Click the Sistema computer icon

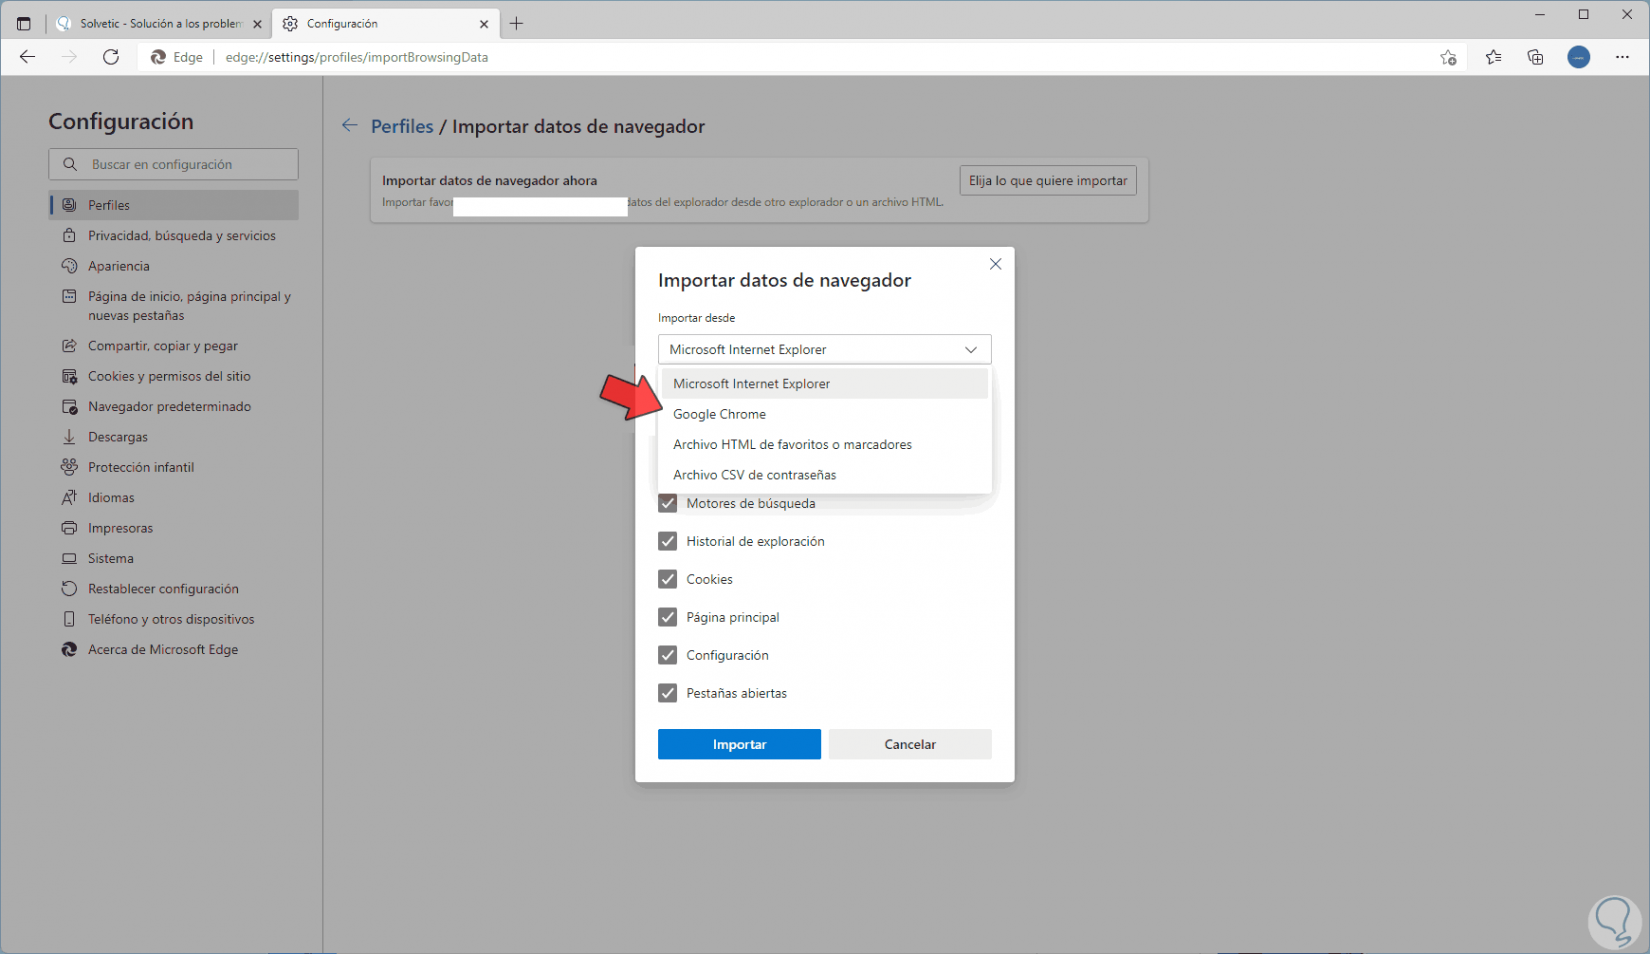point(69,558)
